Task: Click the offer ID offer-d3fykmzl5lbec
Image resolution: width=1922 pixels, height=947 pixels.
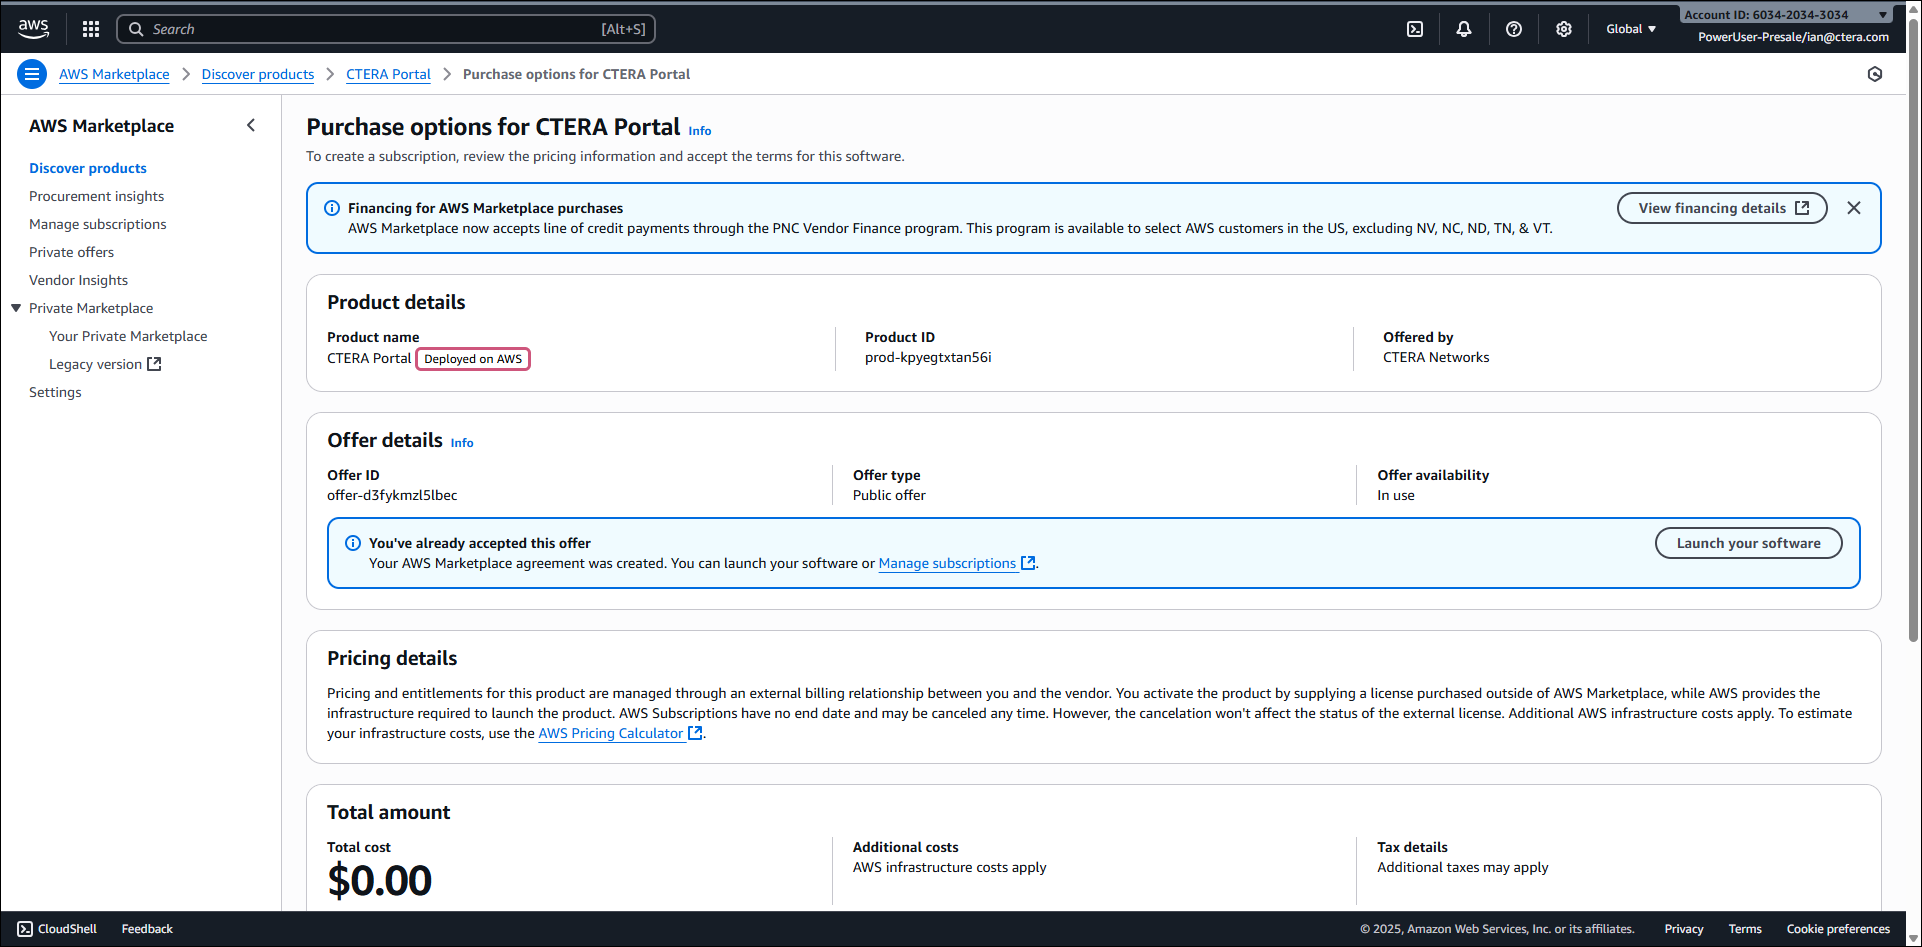Action: pyautogui.click(x=392, y=495)
